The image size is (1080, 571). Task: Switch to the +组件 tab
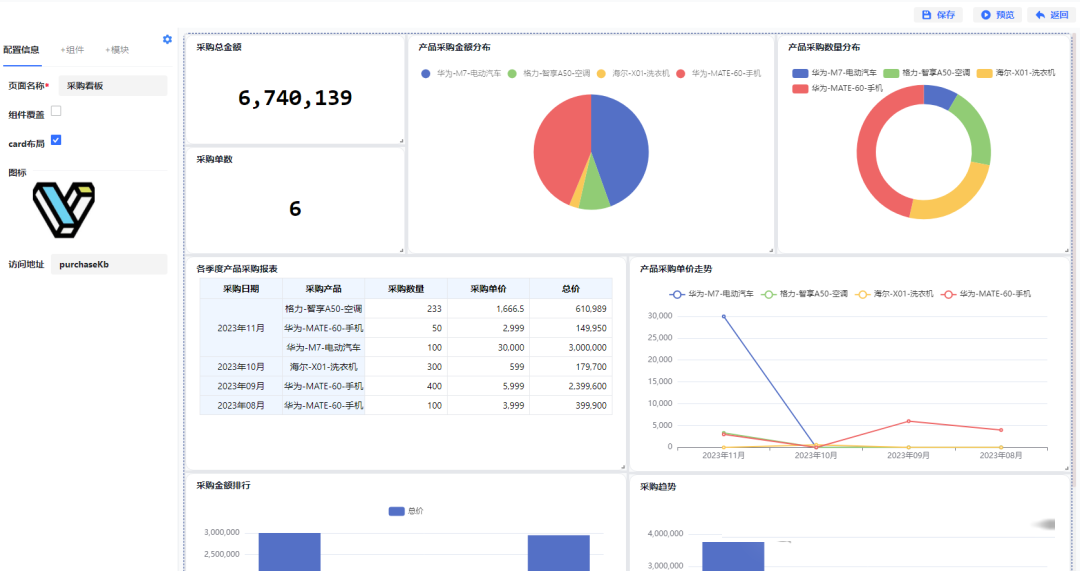72,49
